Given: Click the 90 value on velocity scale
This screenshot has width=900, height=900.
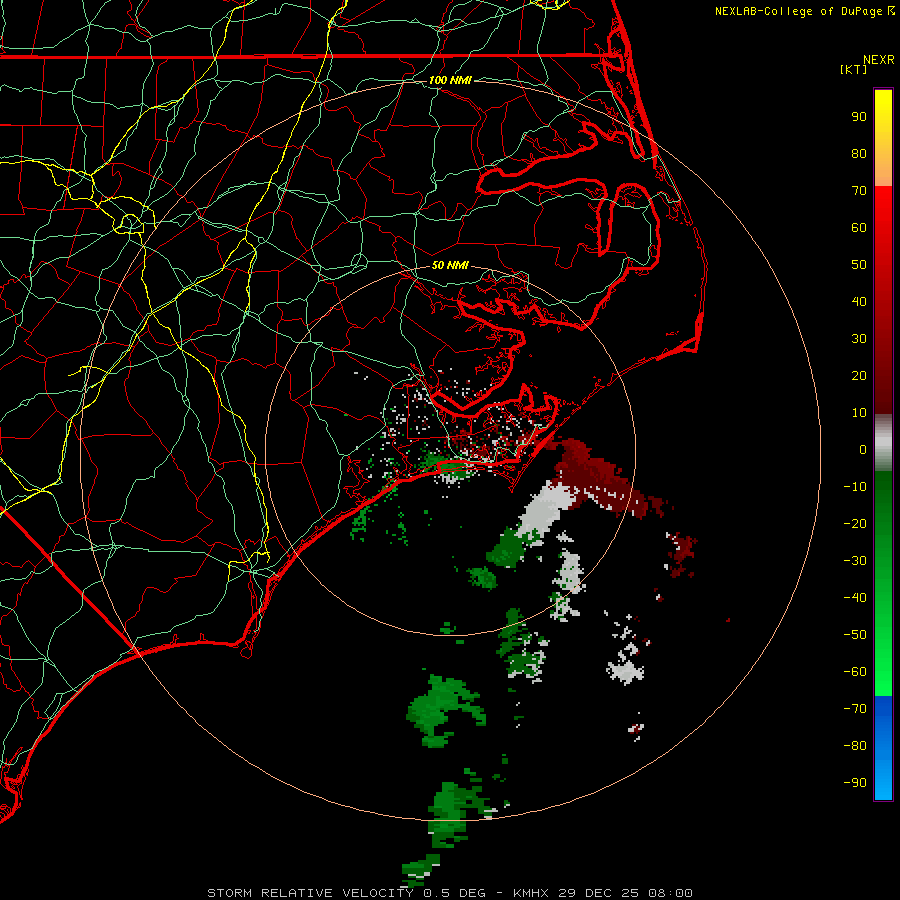Looking at the screenshot, I should point(859,117).
